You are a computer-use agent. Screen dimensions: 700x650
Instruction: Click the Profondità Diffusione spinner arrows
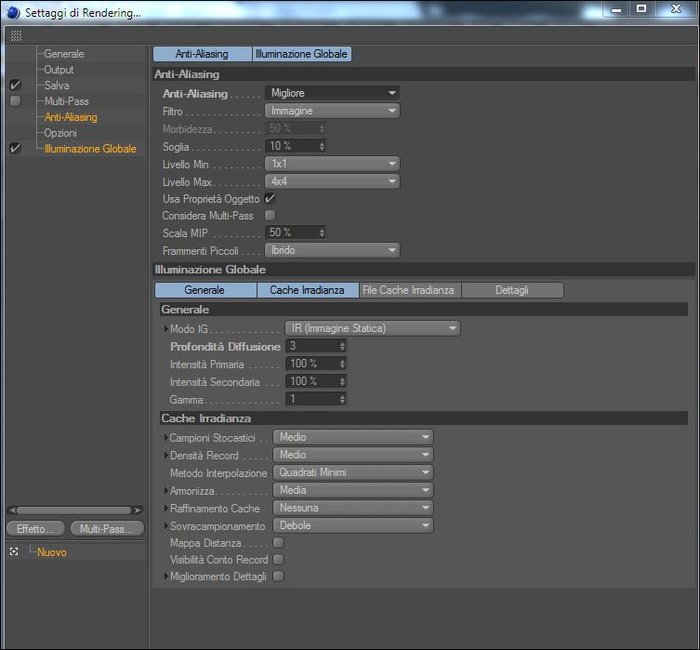click(x=342, y=346)
